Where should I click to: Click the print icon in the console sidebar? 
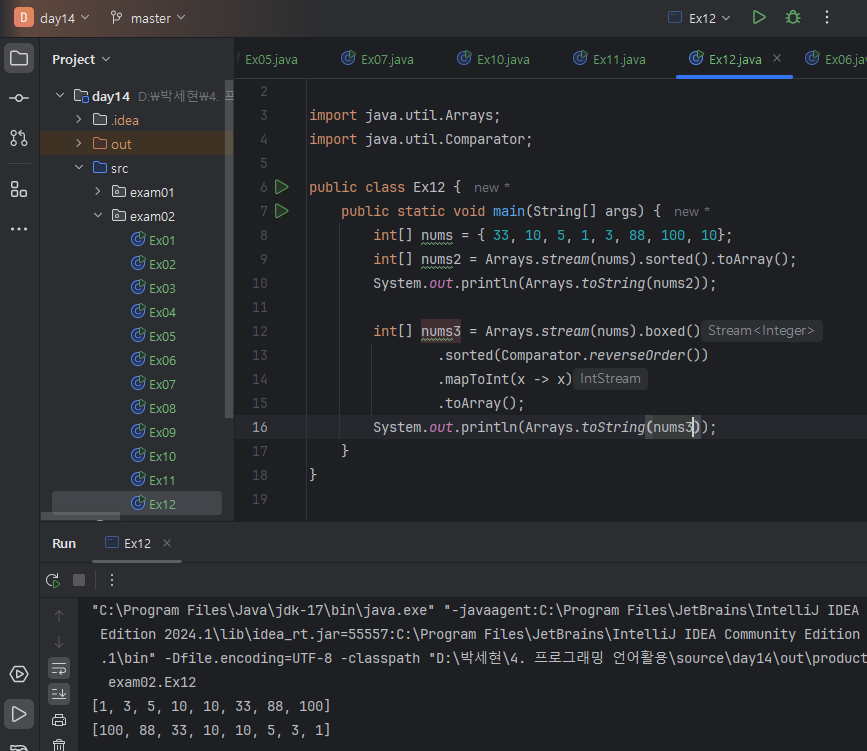pos(59,720)
